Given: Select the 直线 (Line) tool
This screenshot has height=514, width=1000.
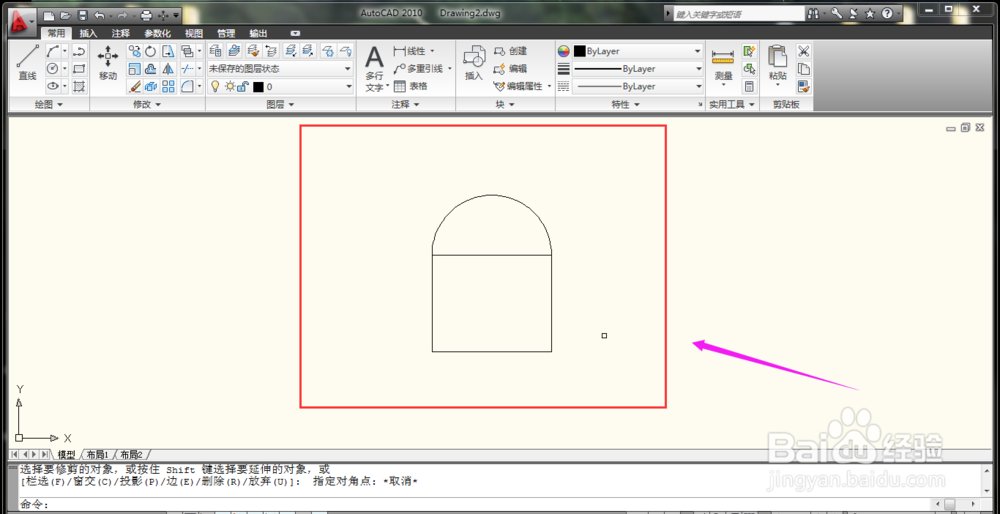Looking at the screenshot, I should [x=27, y=63].
